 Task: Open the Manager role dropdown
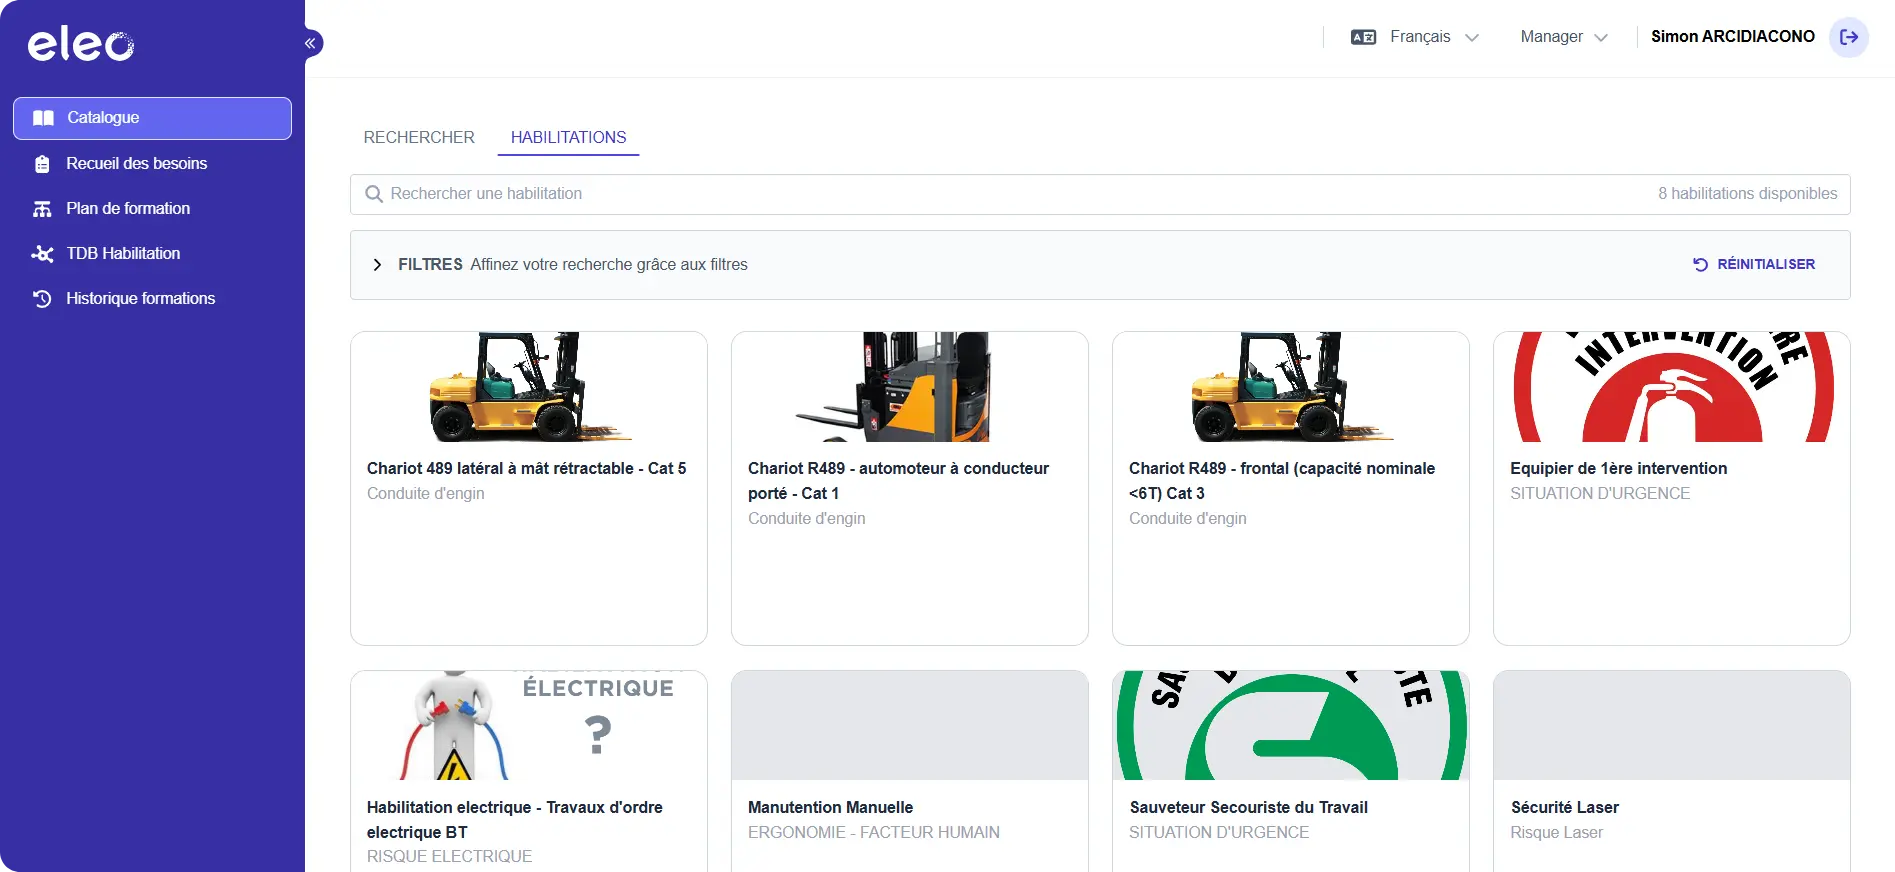pos(1564,37)
